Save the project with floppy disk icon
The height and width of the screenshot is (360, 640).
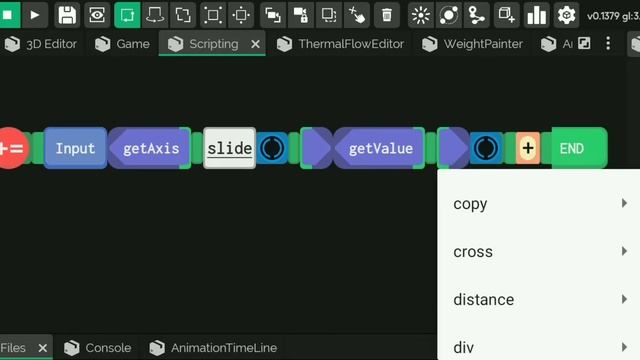[67, 15]
